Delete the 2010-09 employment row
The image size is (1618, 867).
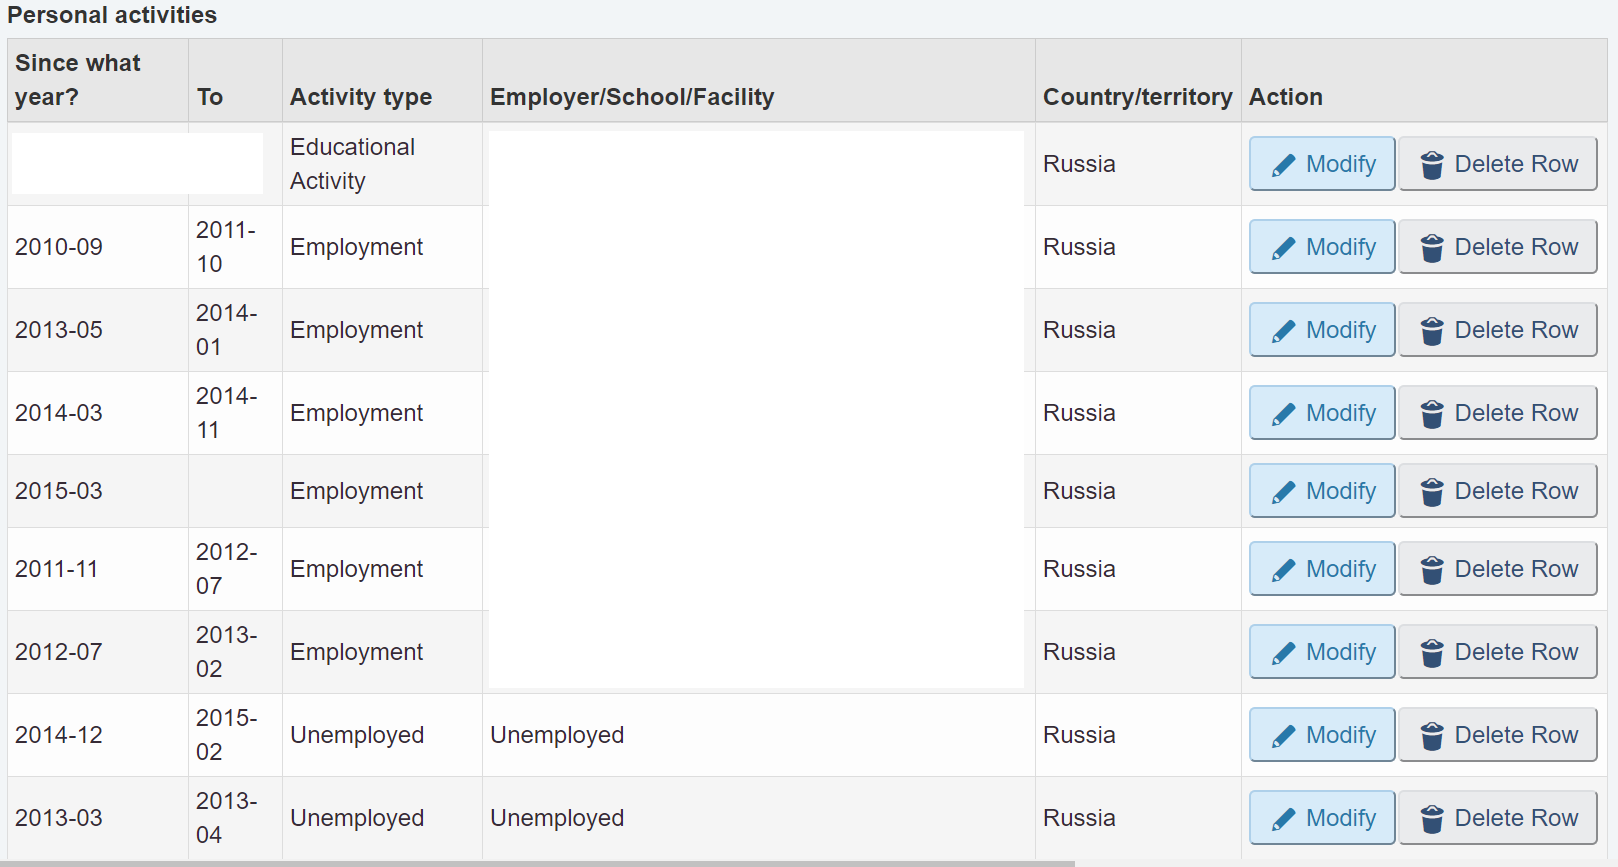[1498, 247]
